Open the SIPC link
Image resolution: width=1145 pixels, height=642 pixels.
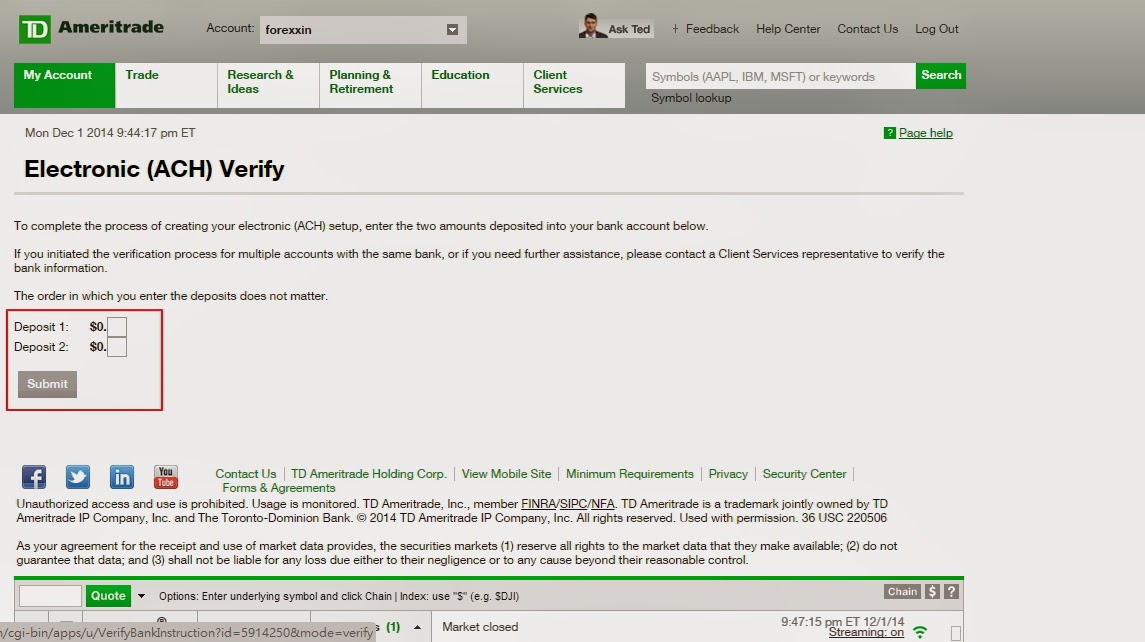pyautogui.click(x=573, y=504)
